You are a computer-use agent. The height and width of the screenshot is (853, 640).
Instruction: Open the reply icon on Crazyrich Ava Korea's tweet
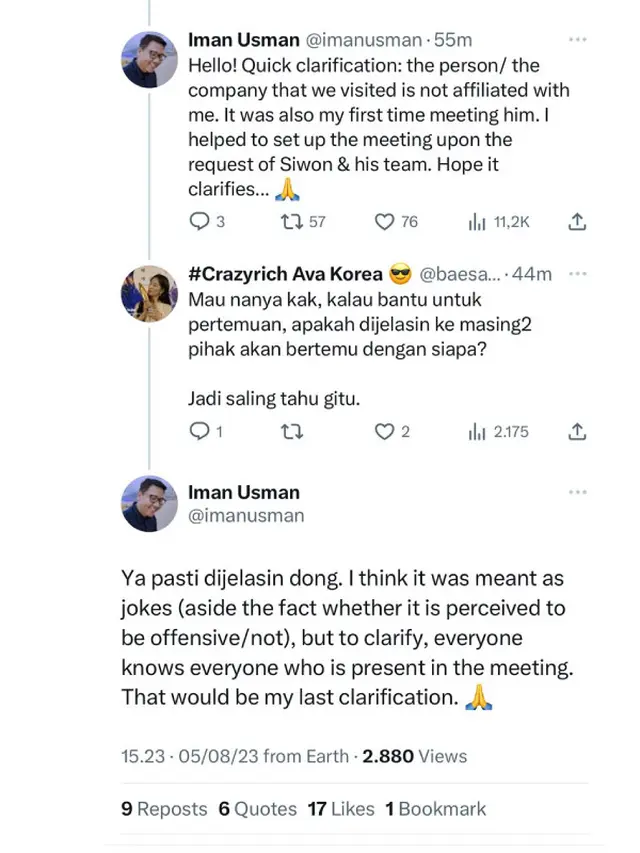coord(198,431)
